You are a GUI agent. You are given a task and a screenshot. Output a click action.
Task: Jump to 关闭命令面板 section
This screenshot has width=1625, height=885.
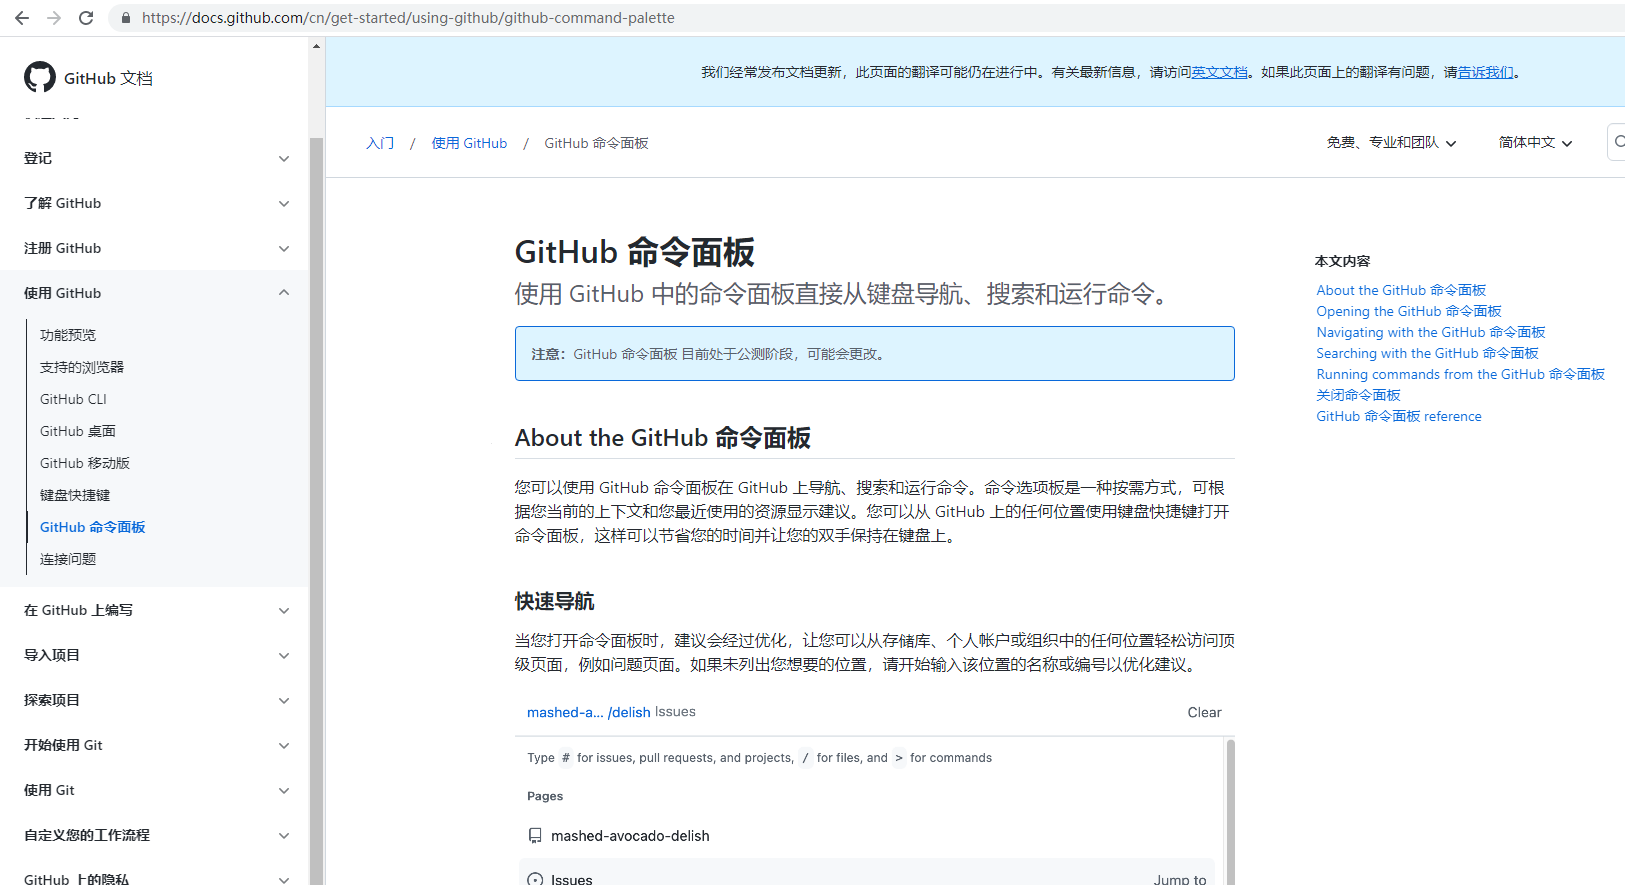tap(1358, 395)
